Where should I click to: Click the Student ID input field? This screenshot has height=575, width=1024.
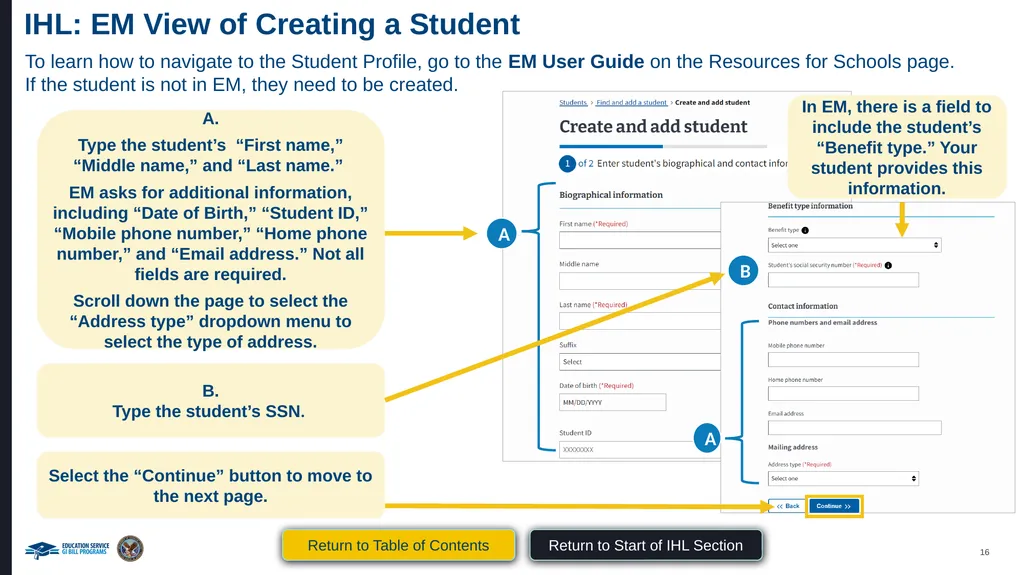click(x=627, y=450)
